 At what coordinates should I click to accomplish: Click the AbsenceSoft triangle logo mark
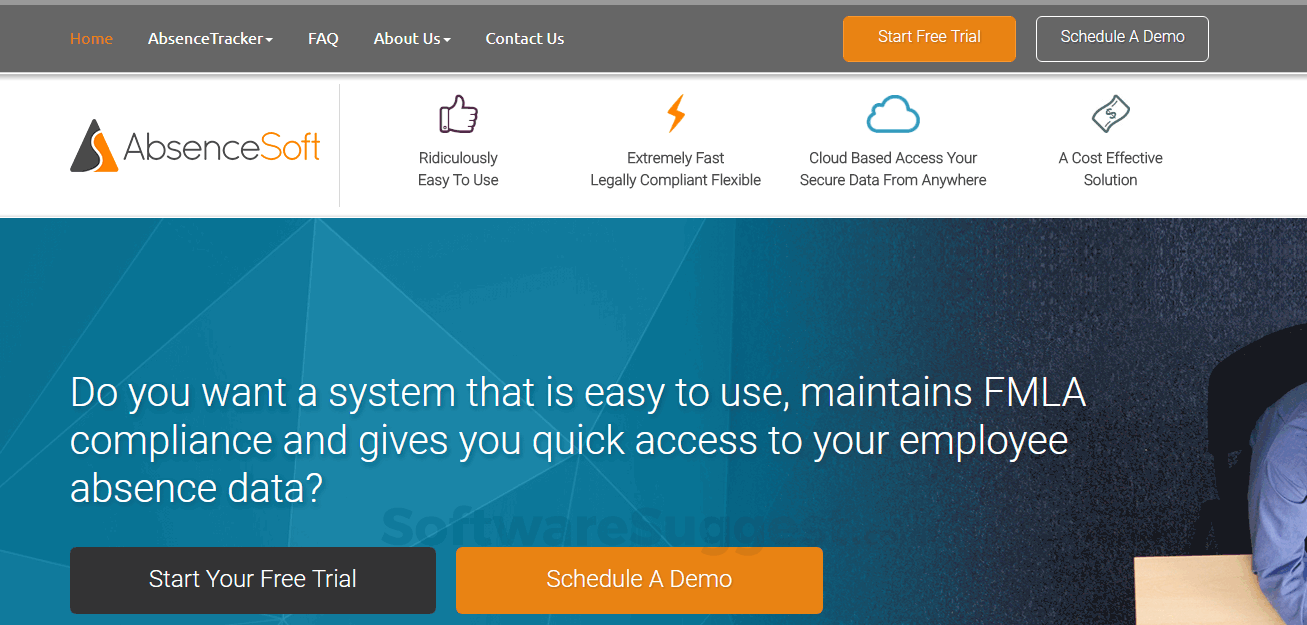[x=92, y=145]
